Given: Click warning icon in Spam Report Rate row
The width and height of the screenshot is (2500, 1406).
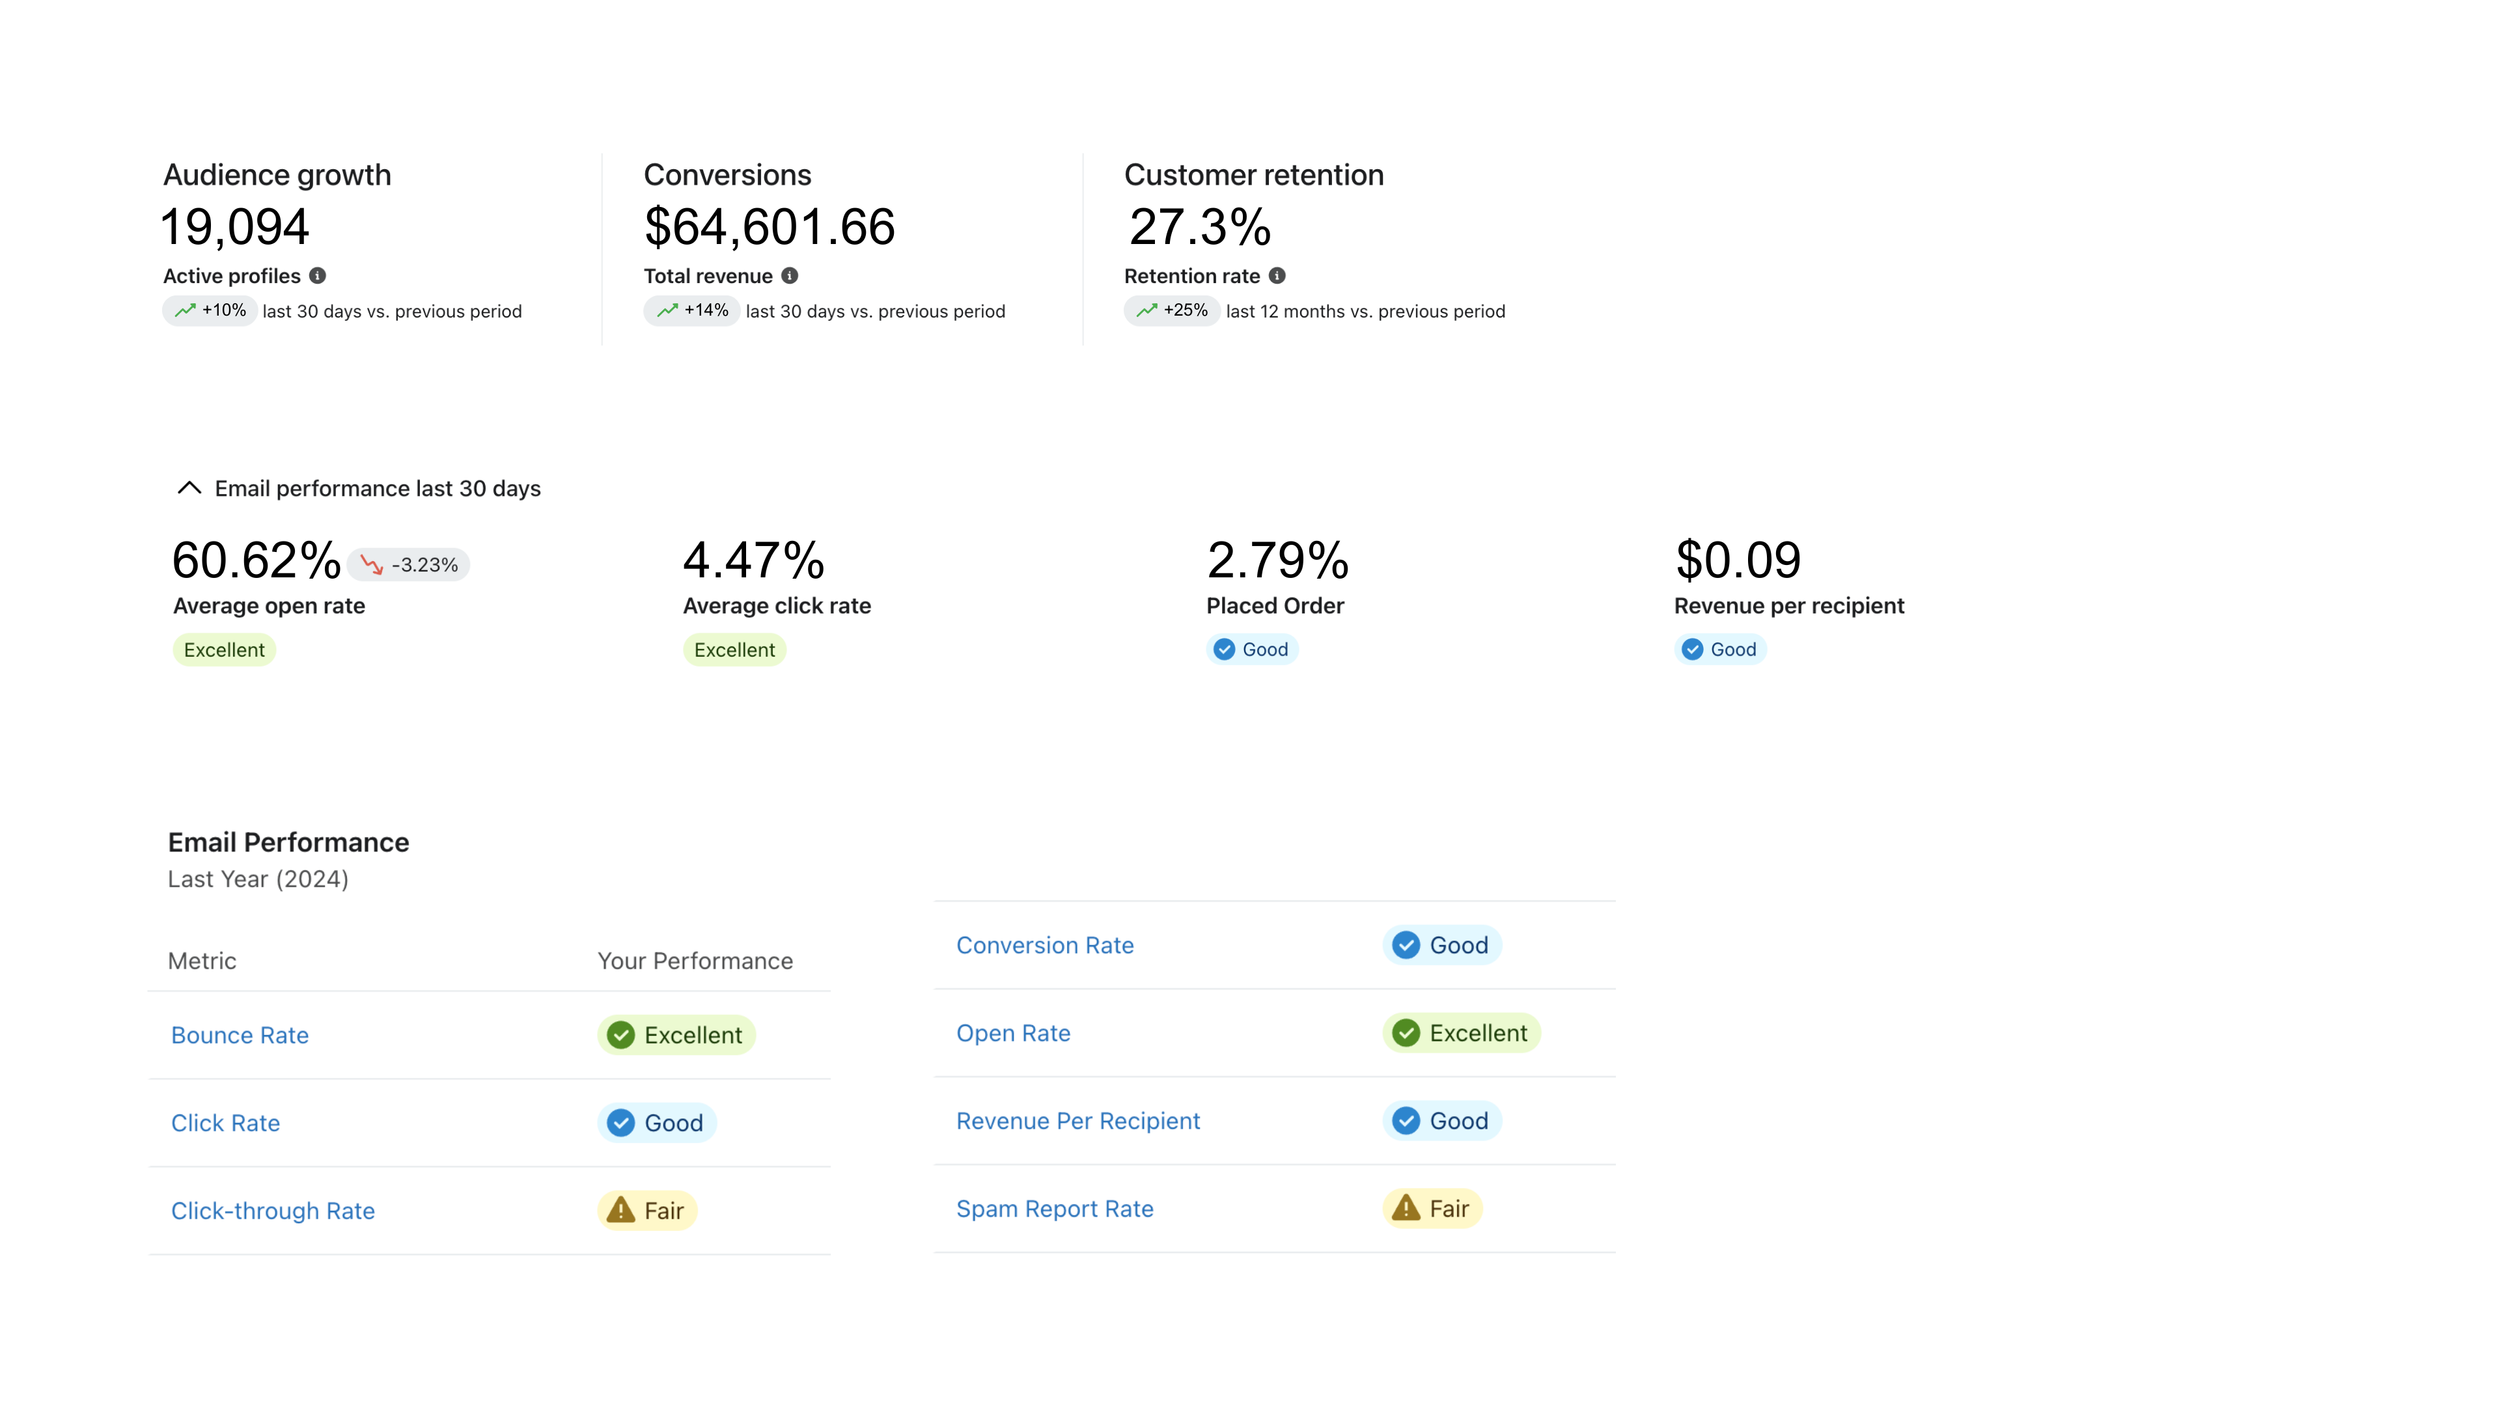Looking at the screenshot, I should coord(1405,1208).
